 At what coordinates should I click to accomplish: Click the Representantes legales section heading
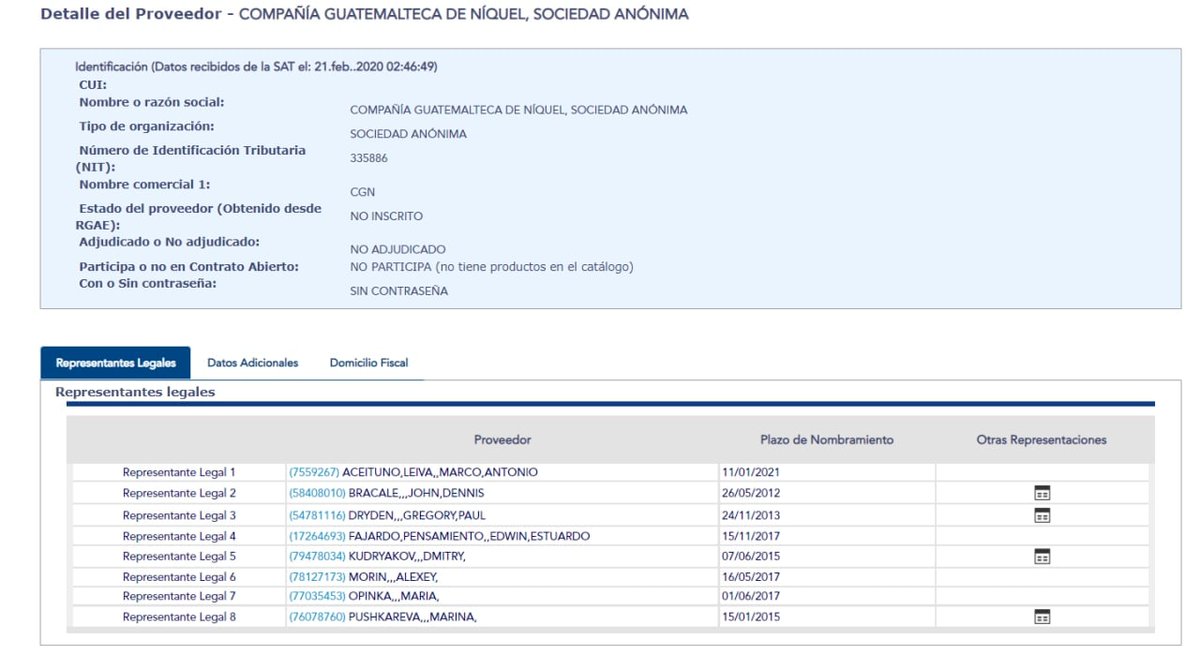click(135, 392)
